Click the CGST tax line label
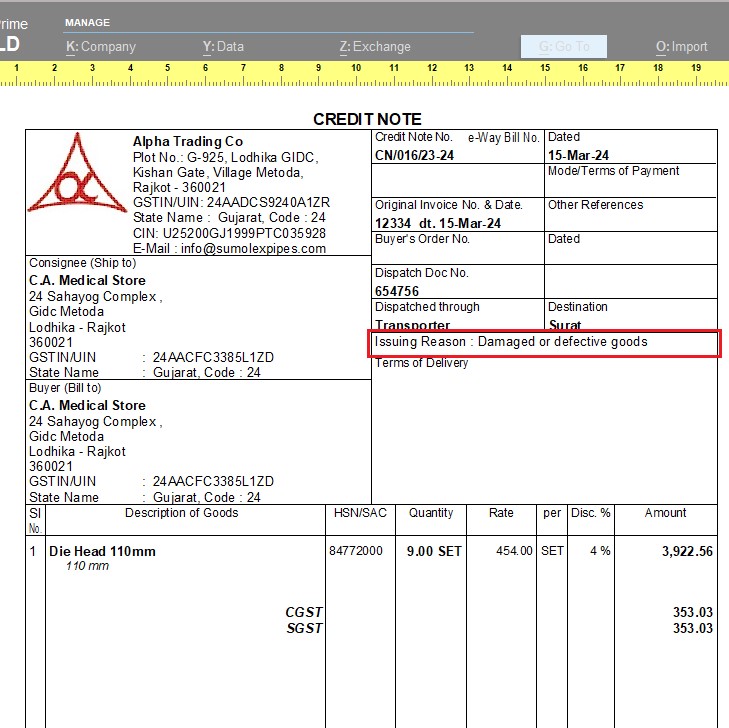 (x=304, y=612)
